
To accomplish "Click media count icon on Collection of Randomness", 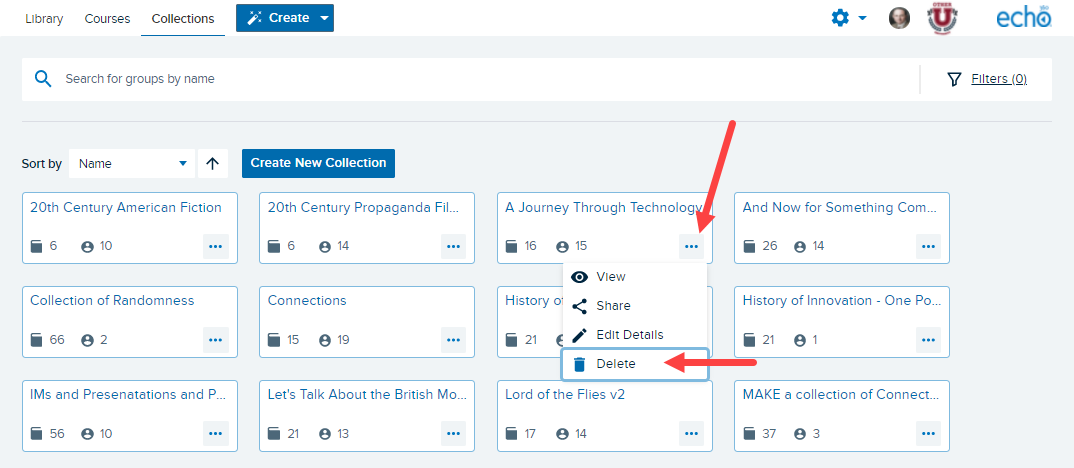I will point(36,340).
